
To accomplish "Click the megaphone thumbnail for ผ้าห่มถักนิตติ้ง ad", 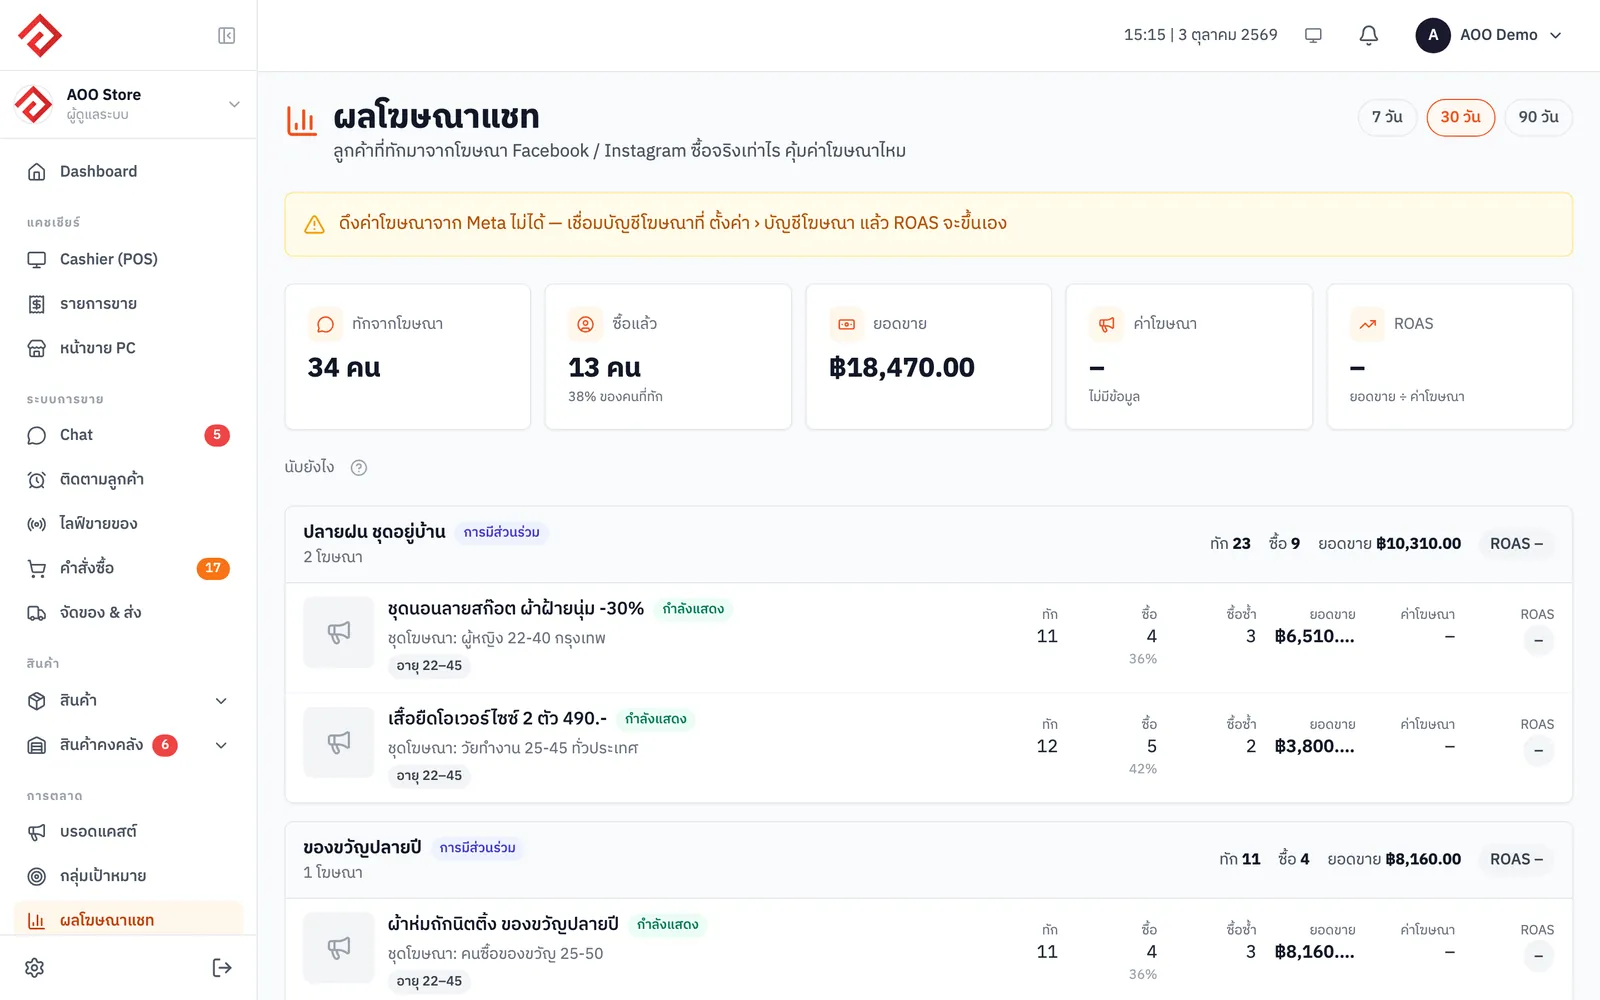I will click(x=339, y=947).
